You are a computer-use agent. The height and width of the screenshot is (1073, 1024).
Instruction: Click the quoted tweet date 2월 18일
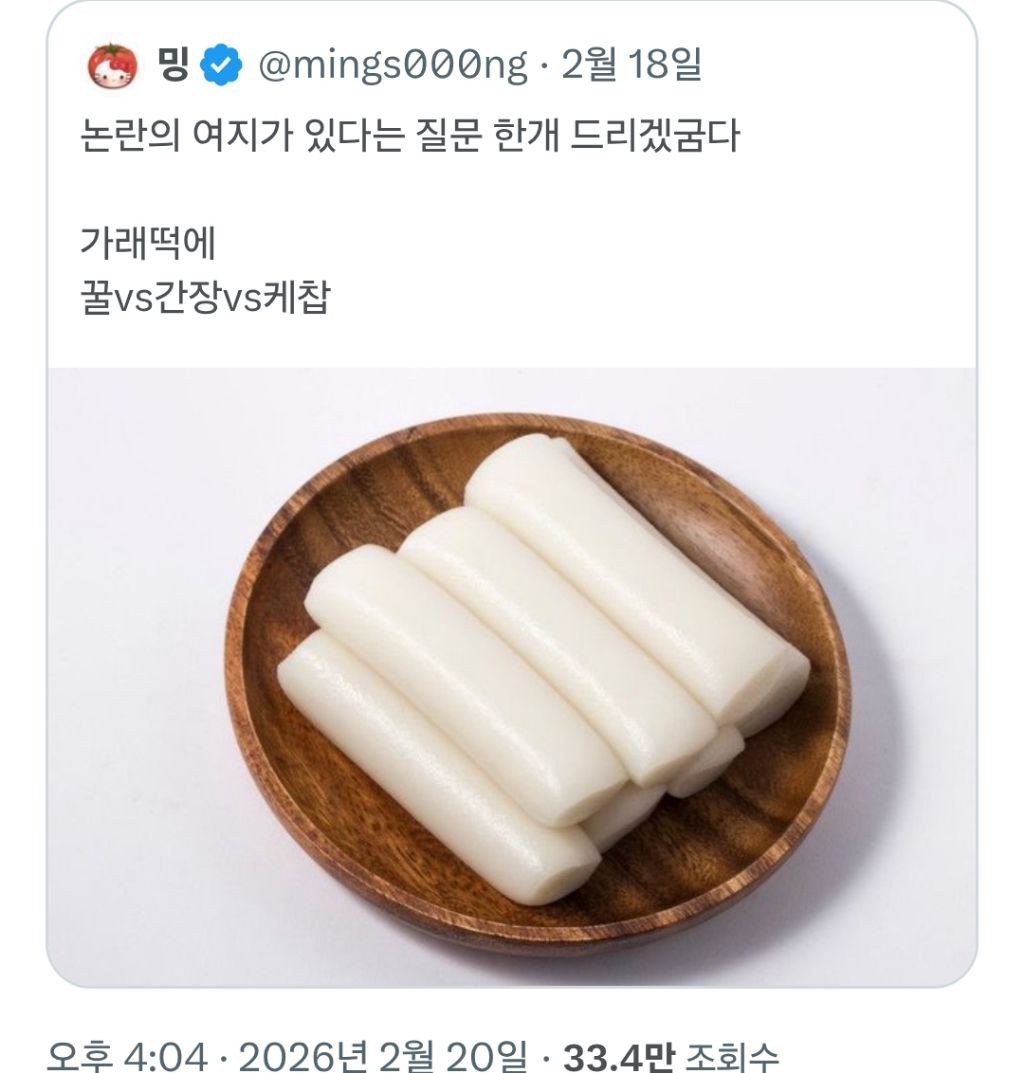tap(631, 67)
